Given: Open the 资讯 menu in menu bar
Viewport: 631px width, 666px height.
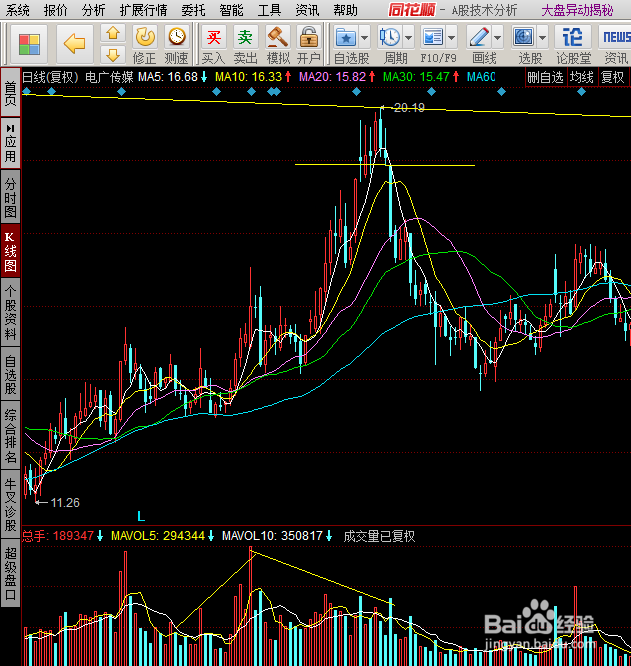Looking at the screenshot, I should tap(307, 10).
